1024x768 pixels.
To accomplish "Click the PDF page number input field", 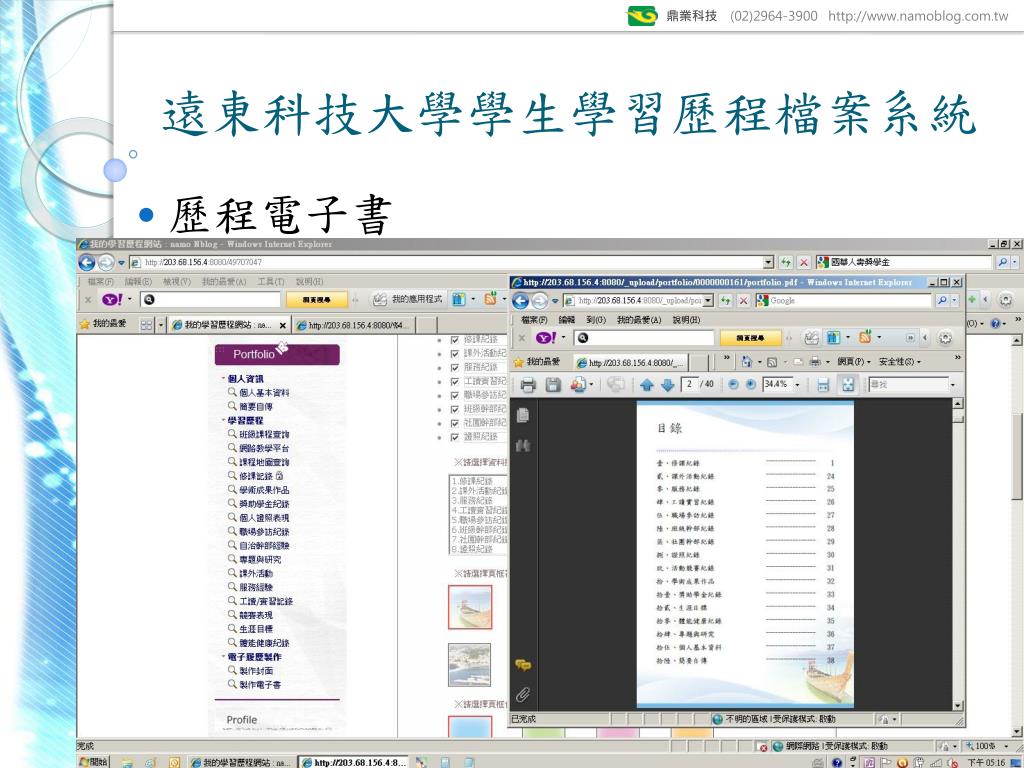I will click(x=689, y=385).
